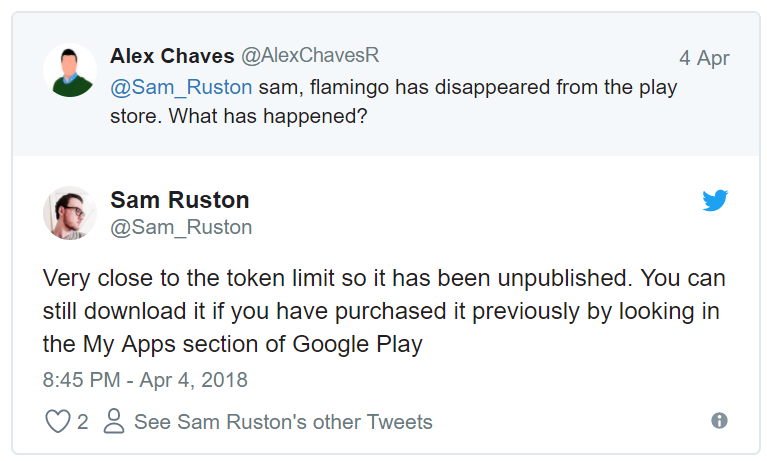Screen dimensions: 767x461
Task: Click the info icon below the tweet
Action: [719, 421]
